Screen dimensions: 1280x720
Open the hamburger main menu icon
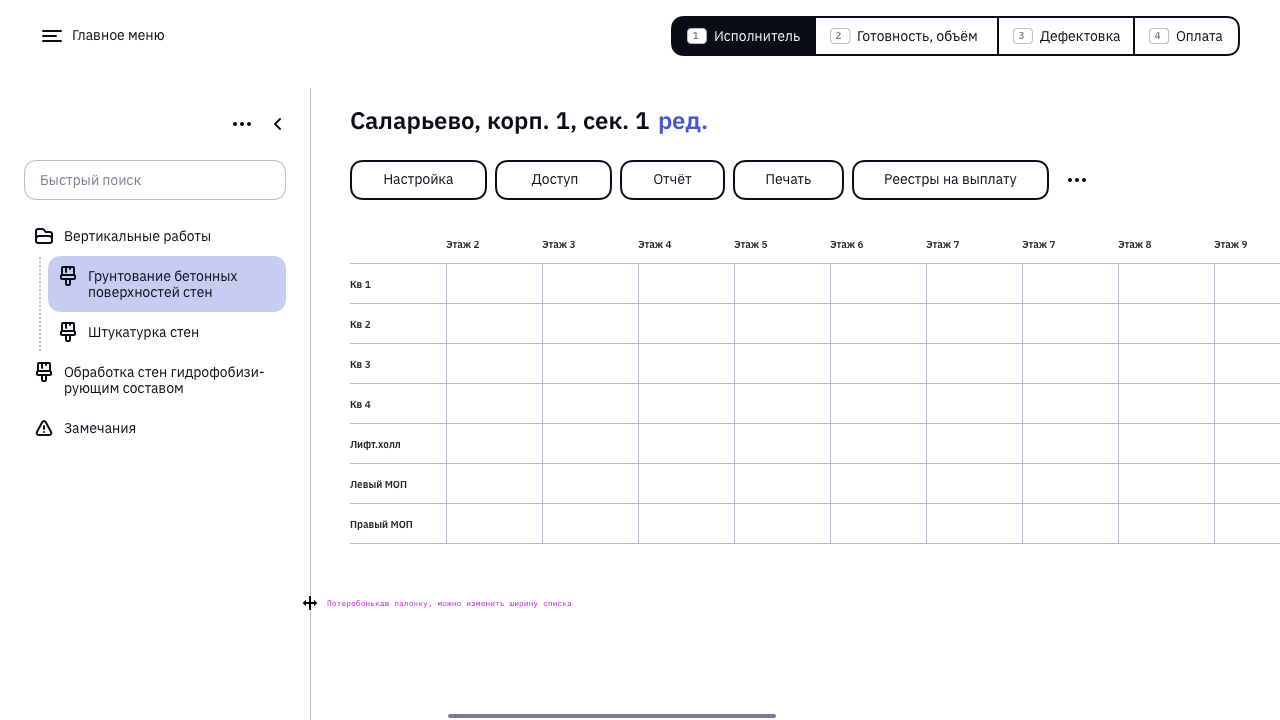[52, 36]
